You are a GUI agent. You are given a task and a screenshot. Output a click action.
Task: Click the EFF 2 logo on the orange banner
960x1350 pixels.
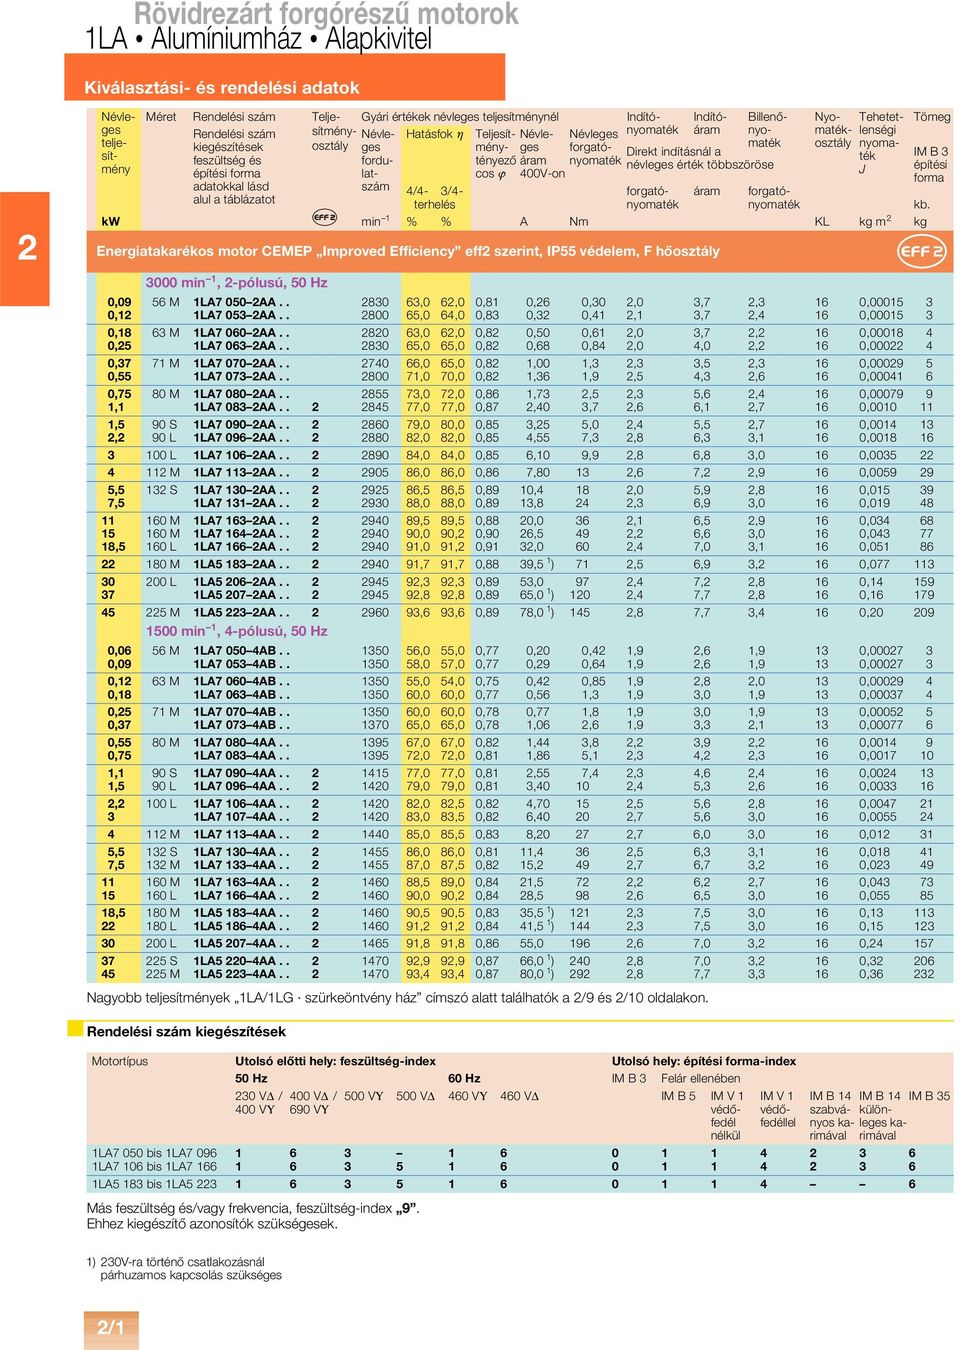tap(921, 251)
